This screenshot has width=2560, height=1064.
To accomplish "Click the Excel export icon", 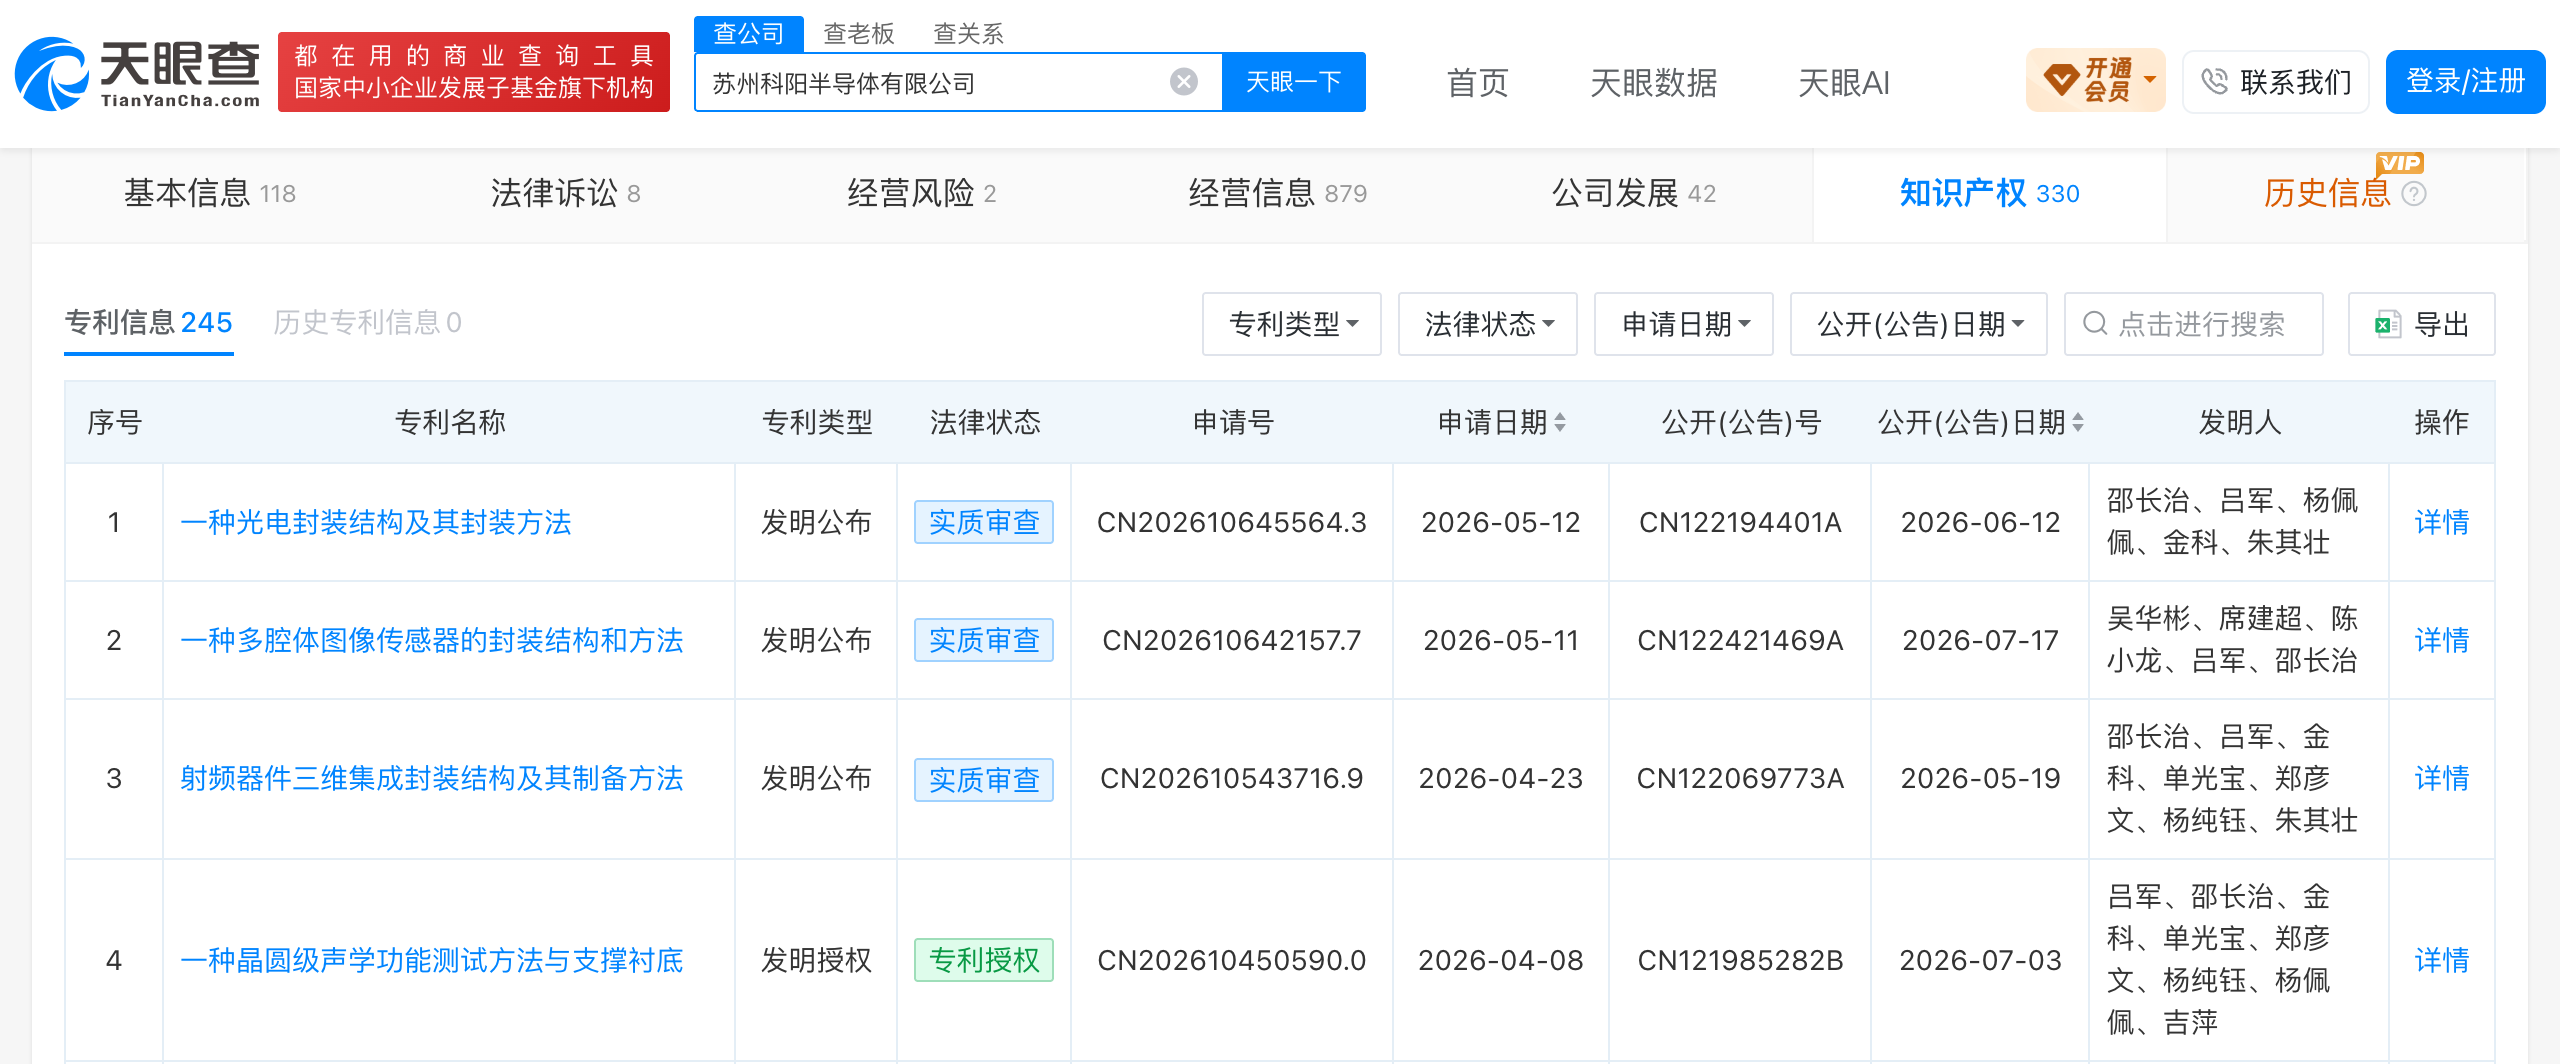I will [2388, 324].
